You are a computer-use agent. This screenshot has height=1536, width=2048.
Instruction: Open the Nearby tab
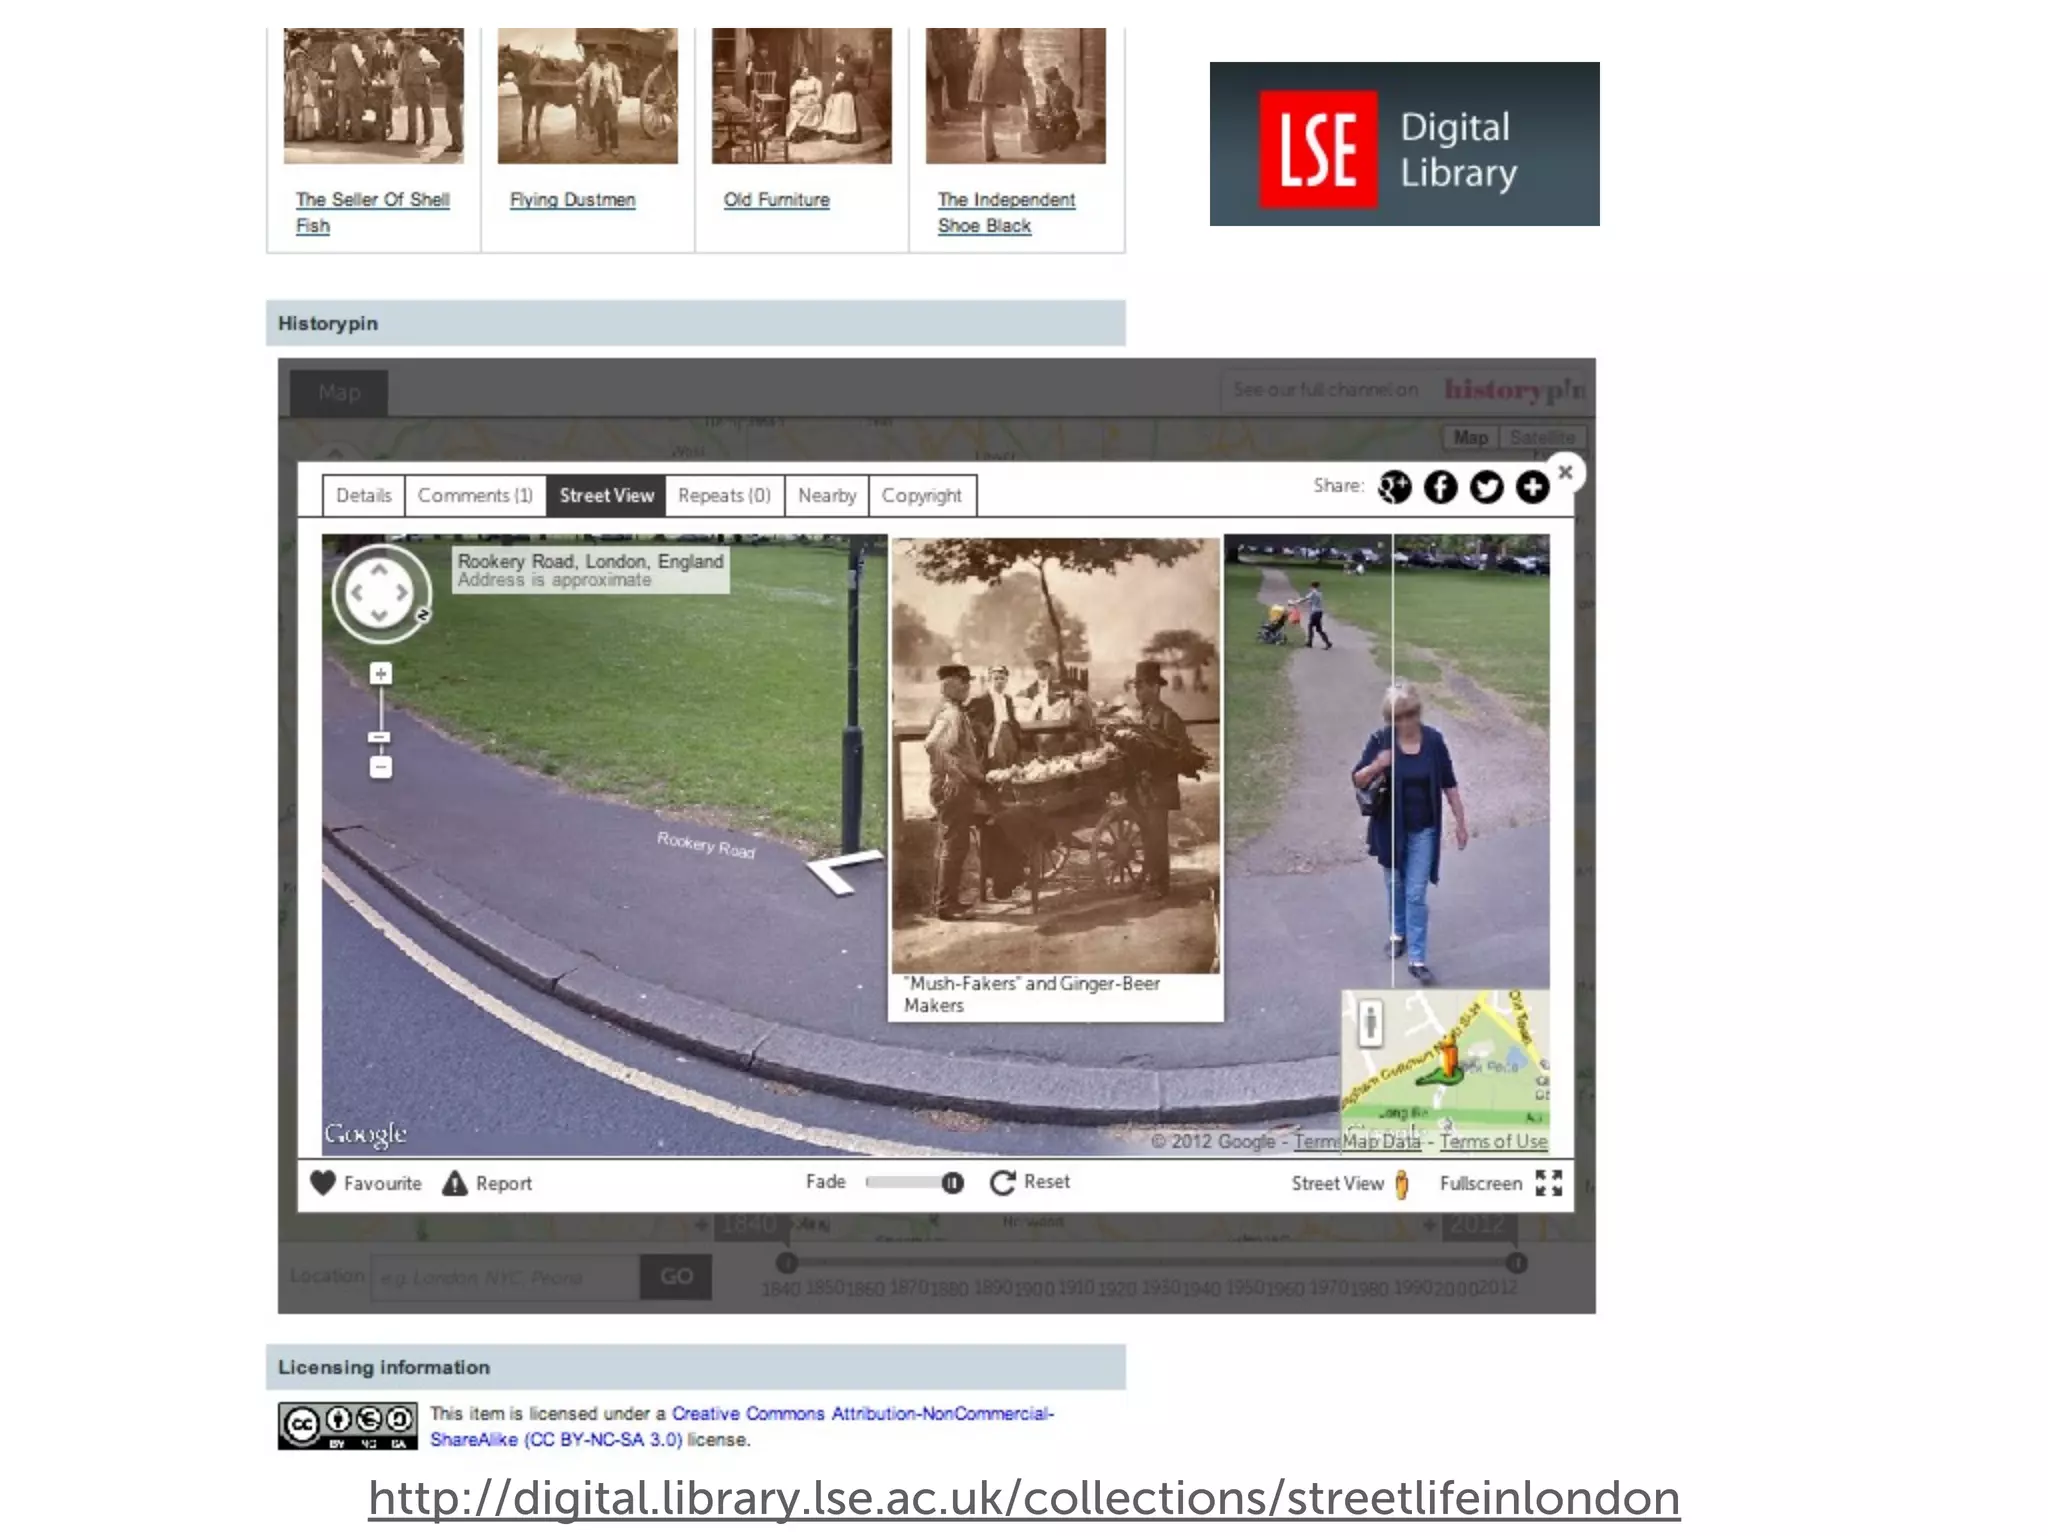827,496
